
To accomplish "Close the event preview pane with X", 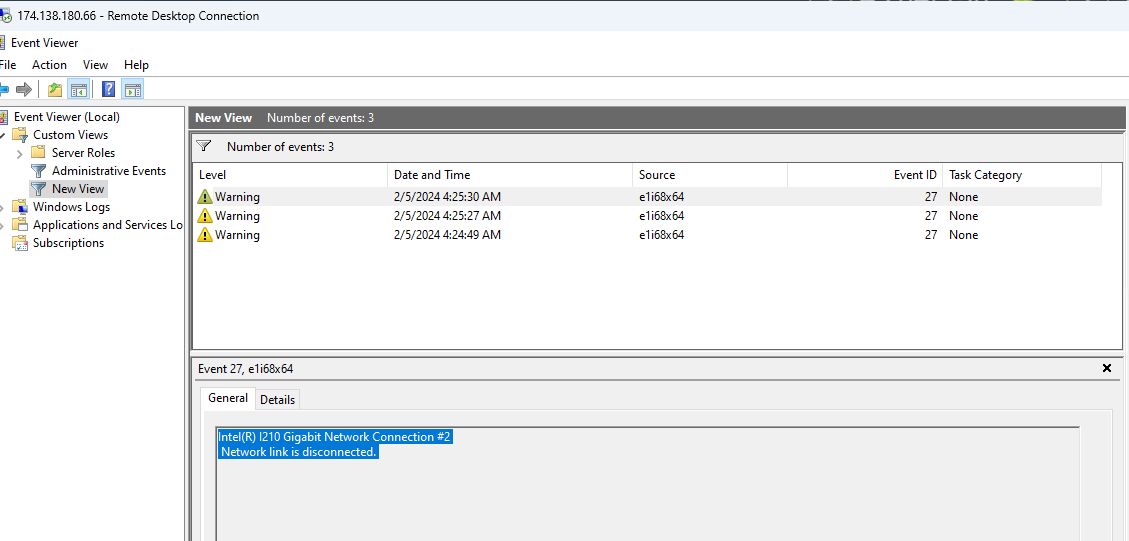I will [x=1106, y=369].
